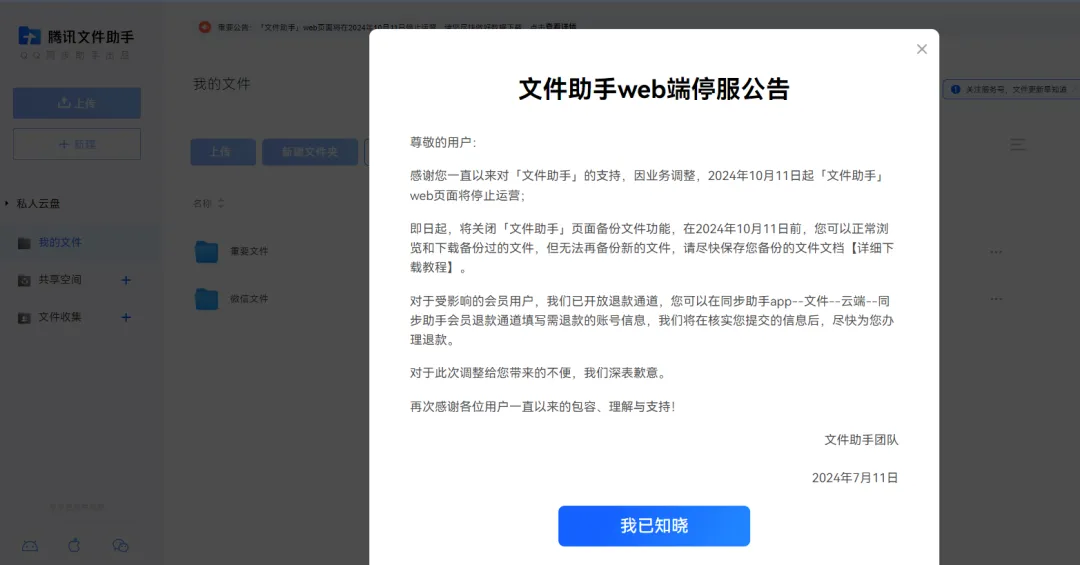Image resolution: width=1080 pixels, height=565 pixels.
Task: Click the 我已知晓 confirmation button
Action: coord(654,526)
